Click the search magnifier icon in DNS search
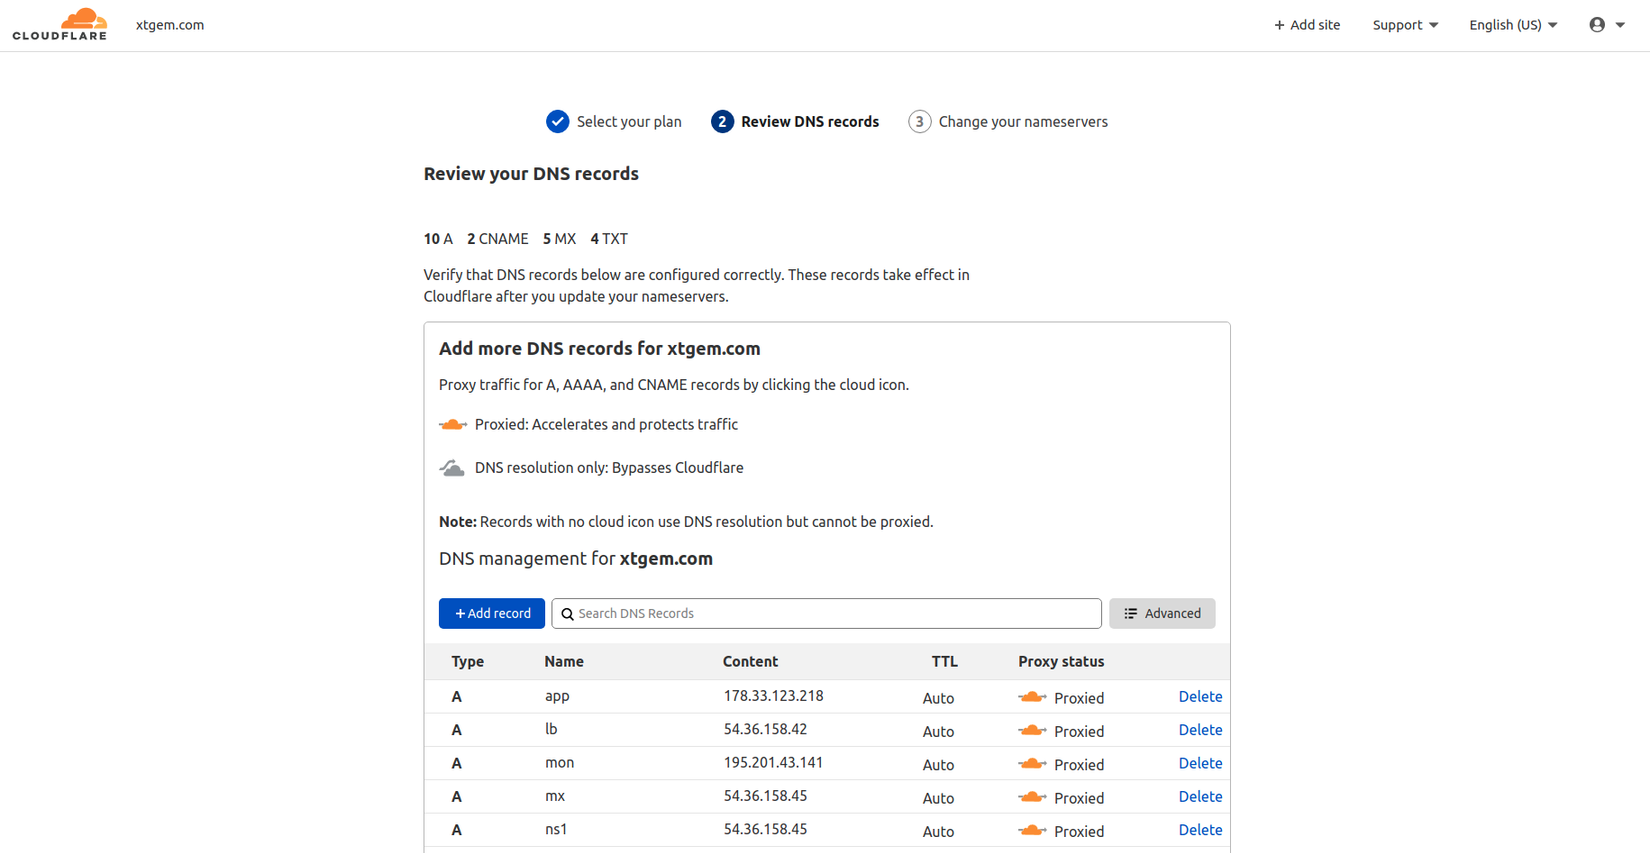Screen dimensions: 1650x853 pyautogui.click(x=568, y=614)
